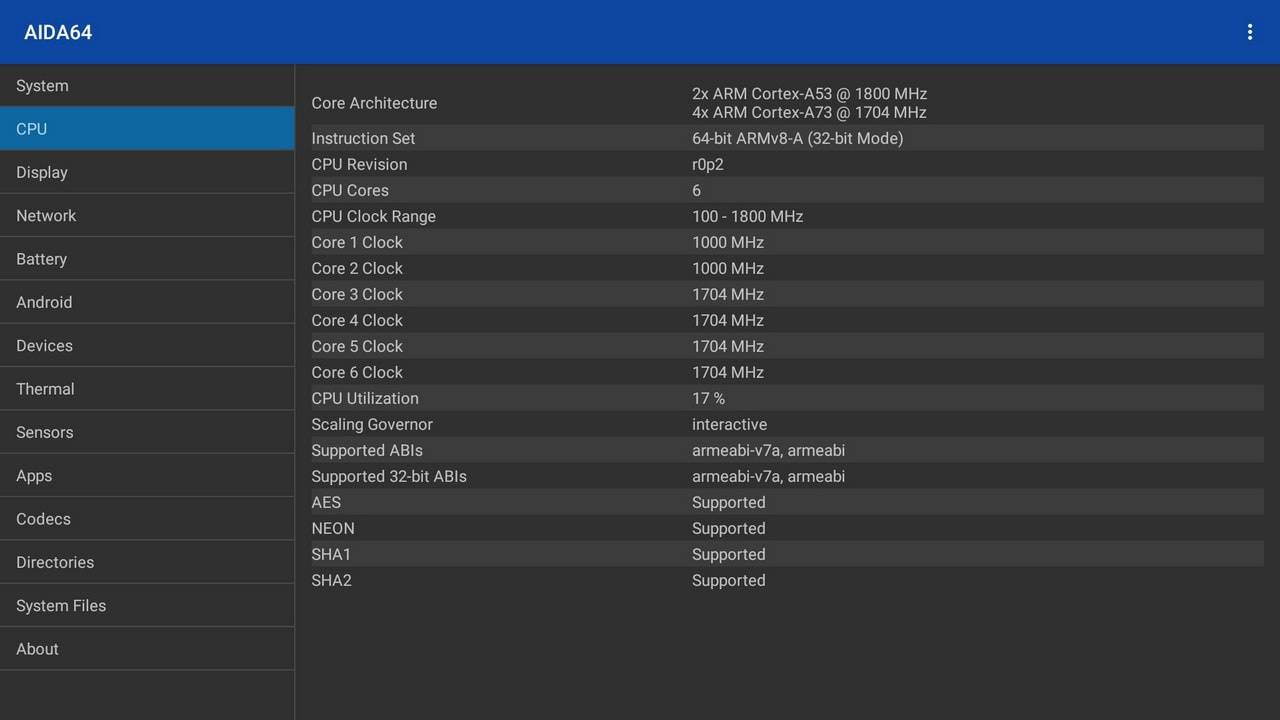Click the 'interactive' governor value
The image size is (1280, 720).
(x=729, y=424)
